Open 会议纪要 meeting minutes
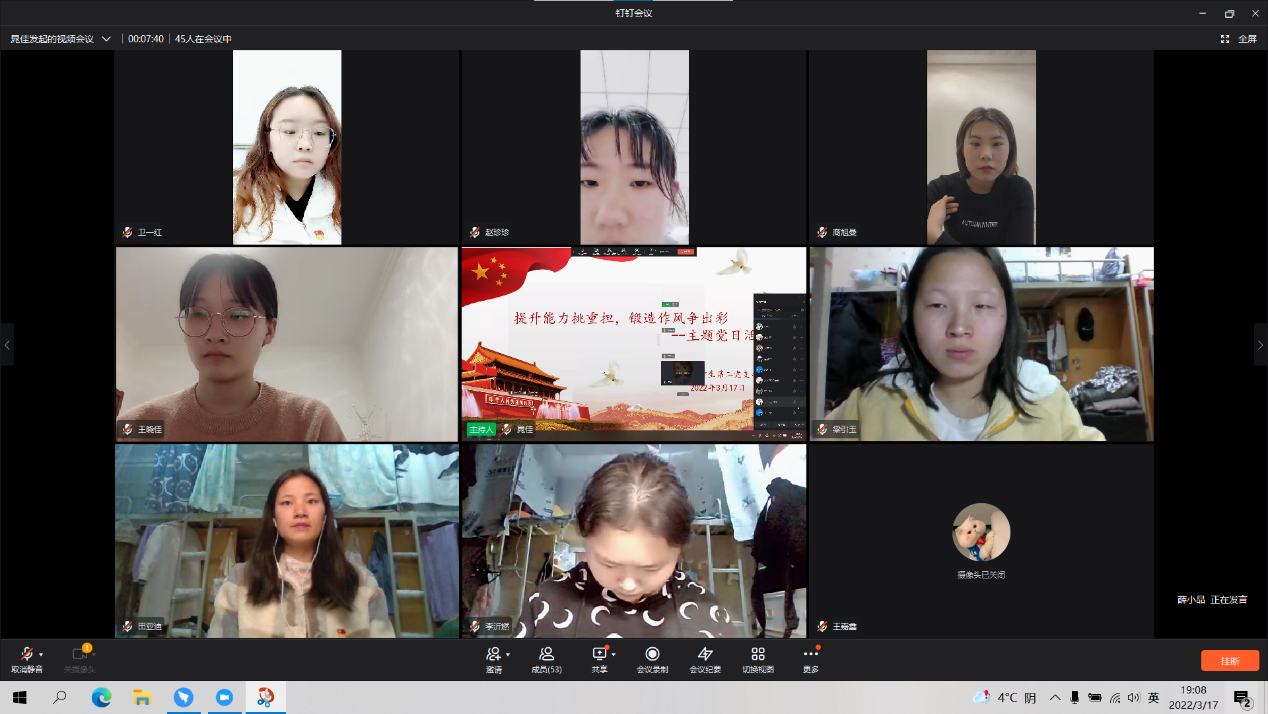The image size is (1268, 714). pyautogui.click(x=705, y=658)
